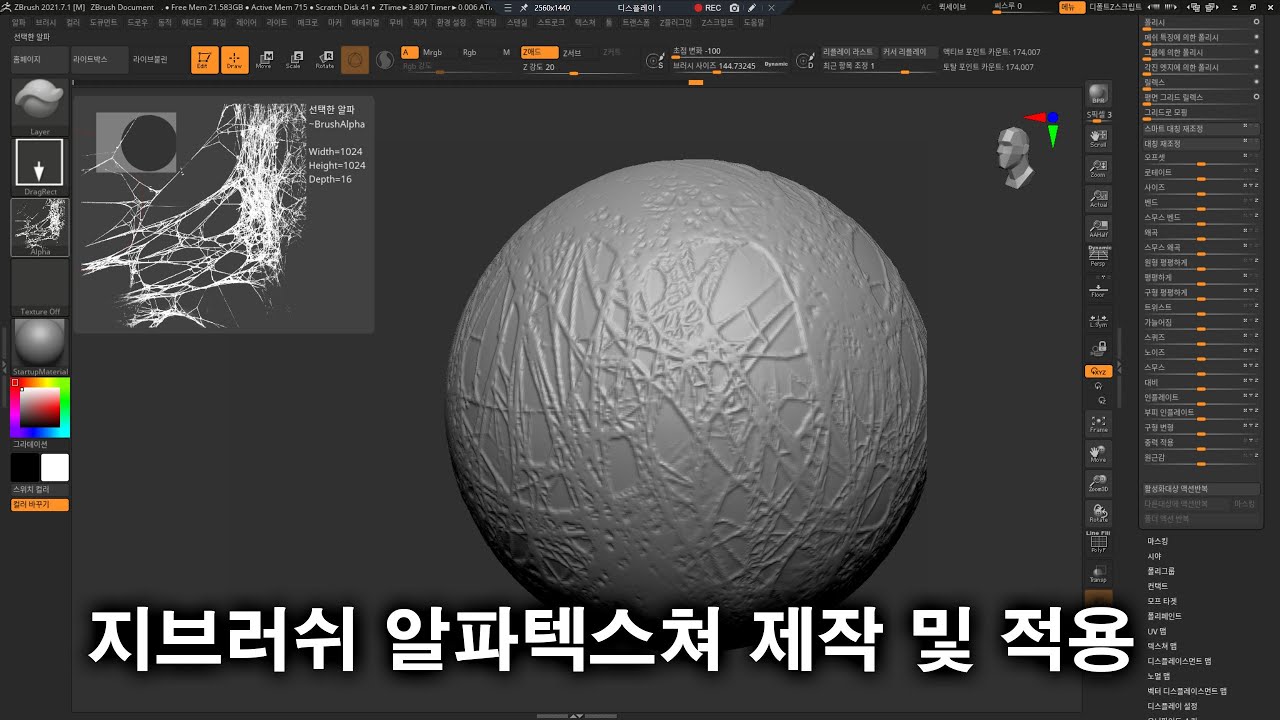
Task: Toggle XYZ rotation mode
Action: click(x=1098, y=371)
